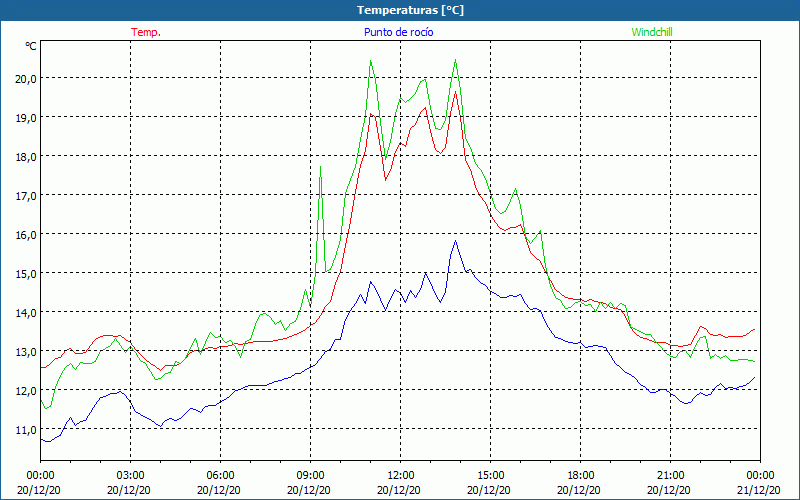Click the 21/12/20 date label
800x500 pixels.
pyautogui.click(x=759, y=490)
